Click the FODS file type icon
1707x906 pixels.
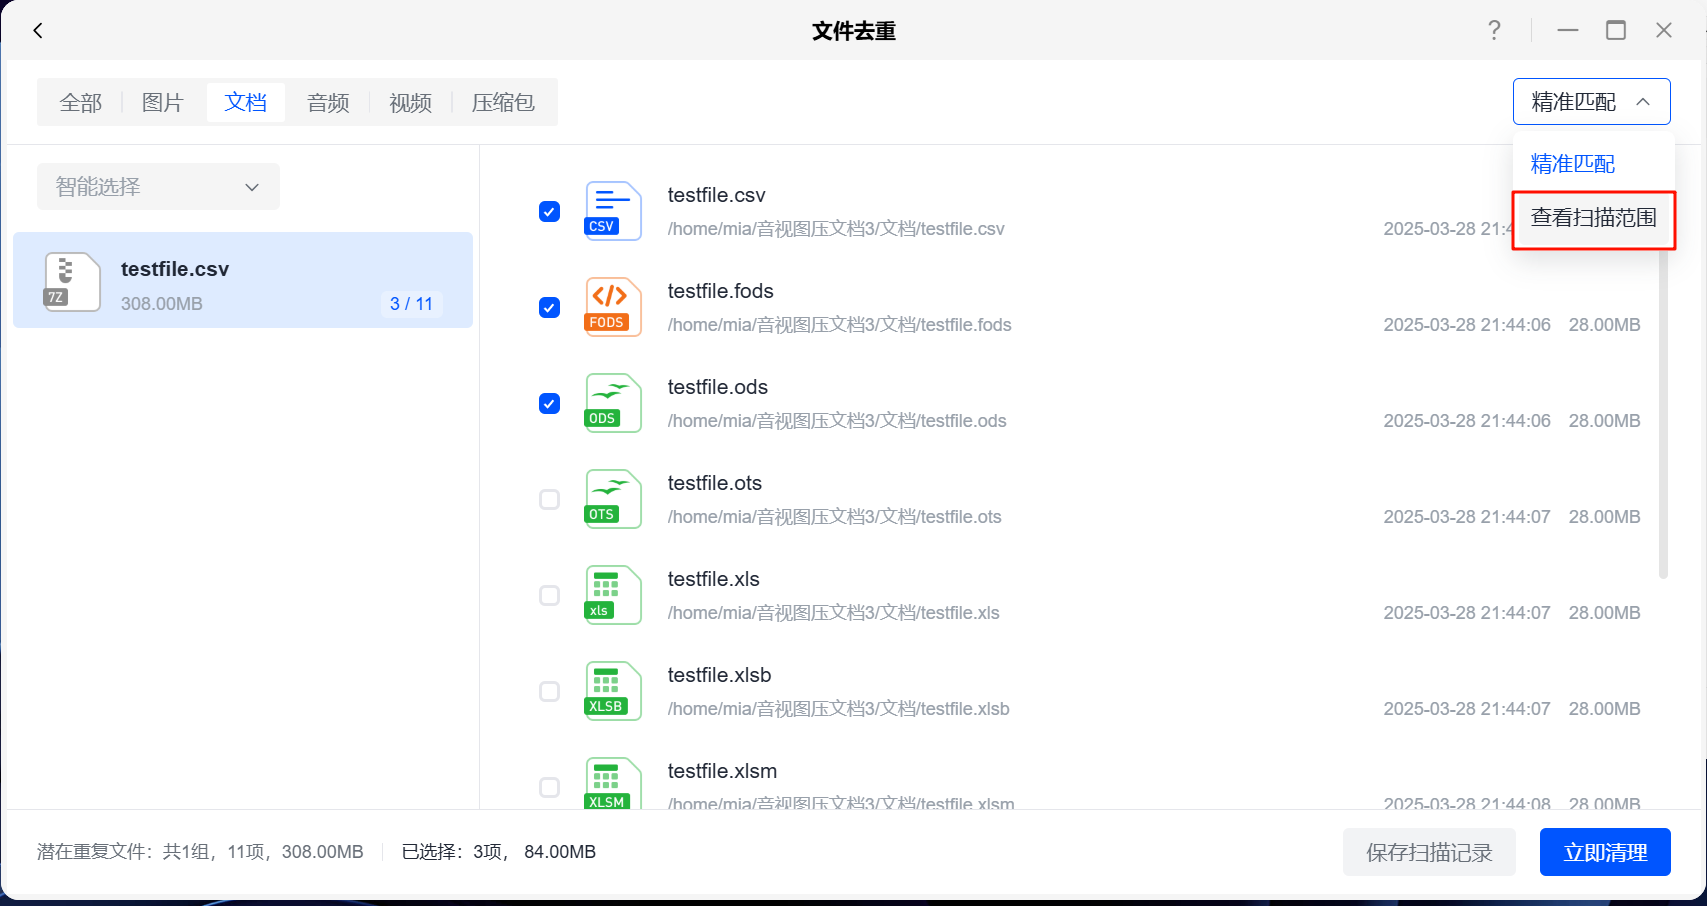point(612,307)
